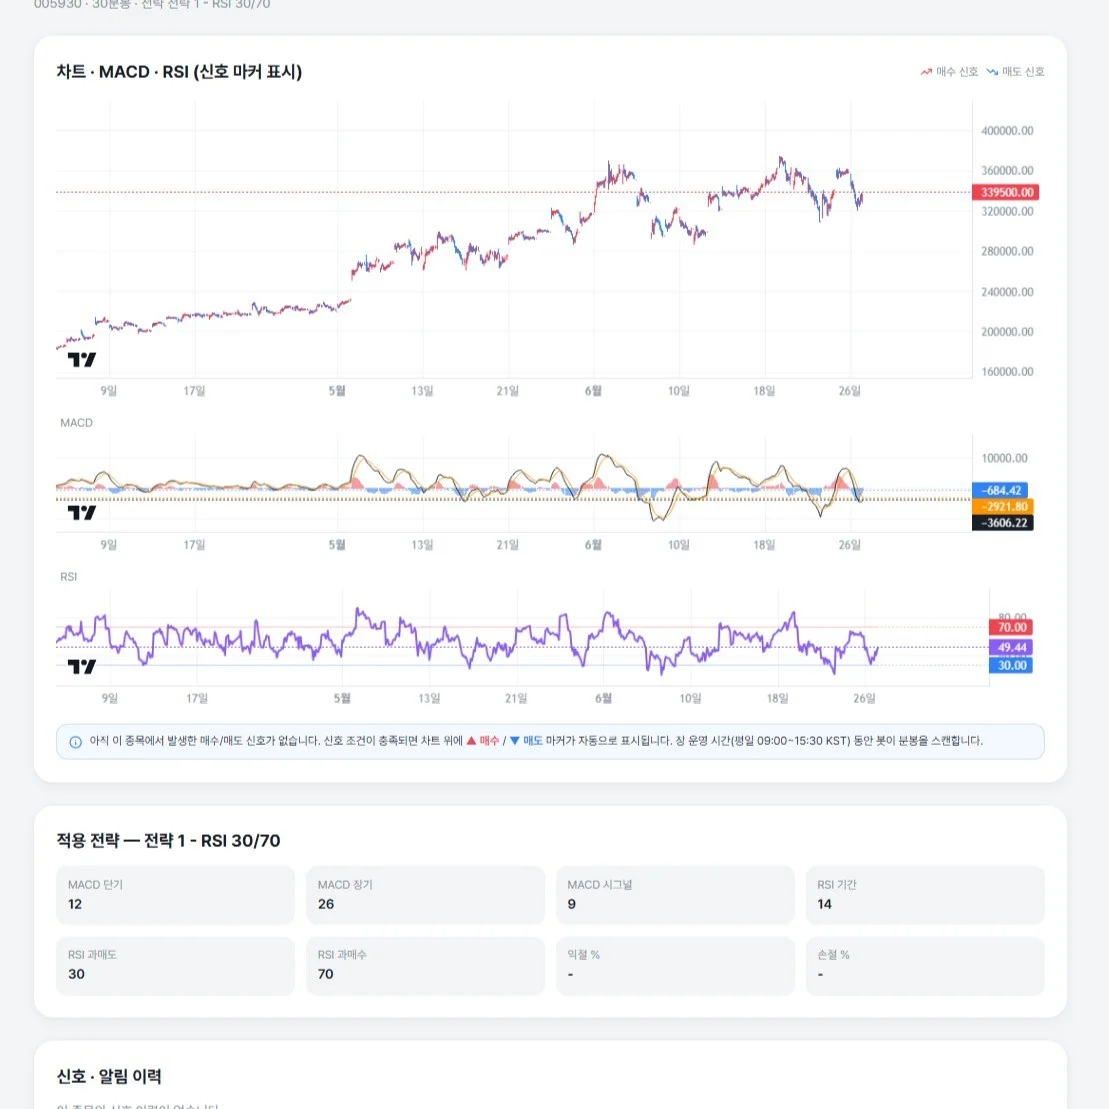Select the RSI 과매수 parameter card
Viewport: 1109px width, 1109px height.
coord(425,965)
